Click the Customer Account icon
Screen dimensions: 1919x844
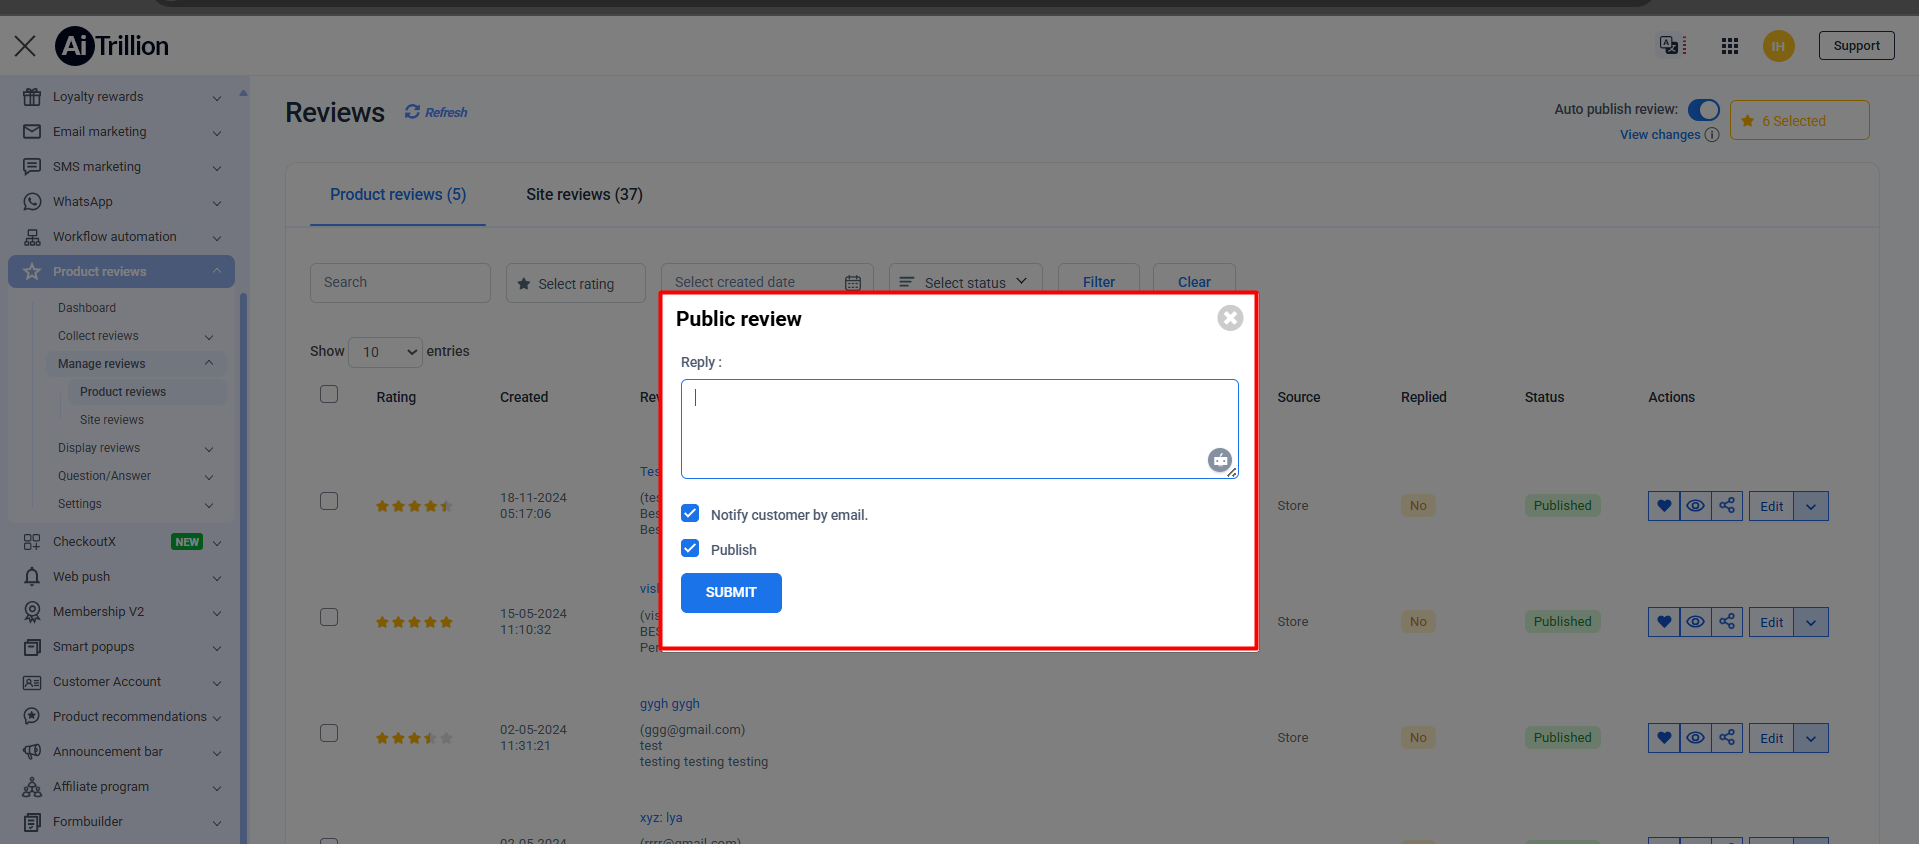[x=32, y=682]
